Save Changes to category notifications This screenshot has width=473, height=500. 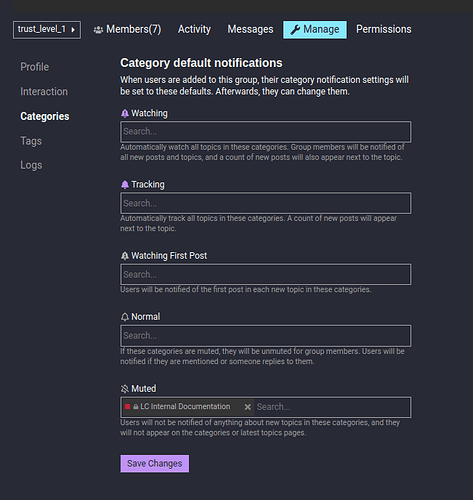[155, 464]
